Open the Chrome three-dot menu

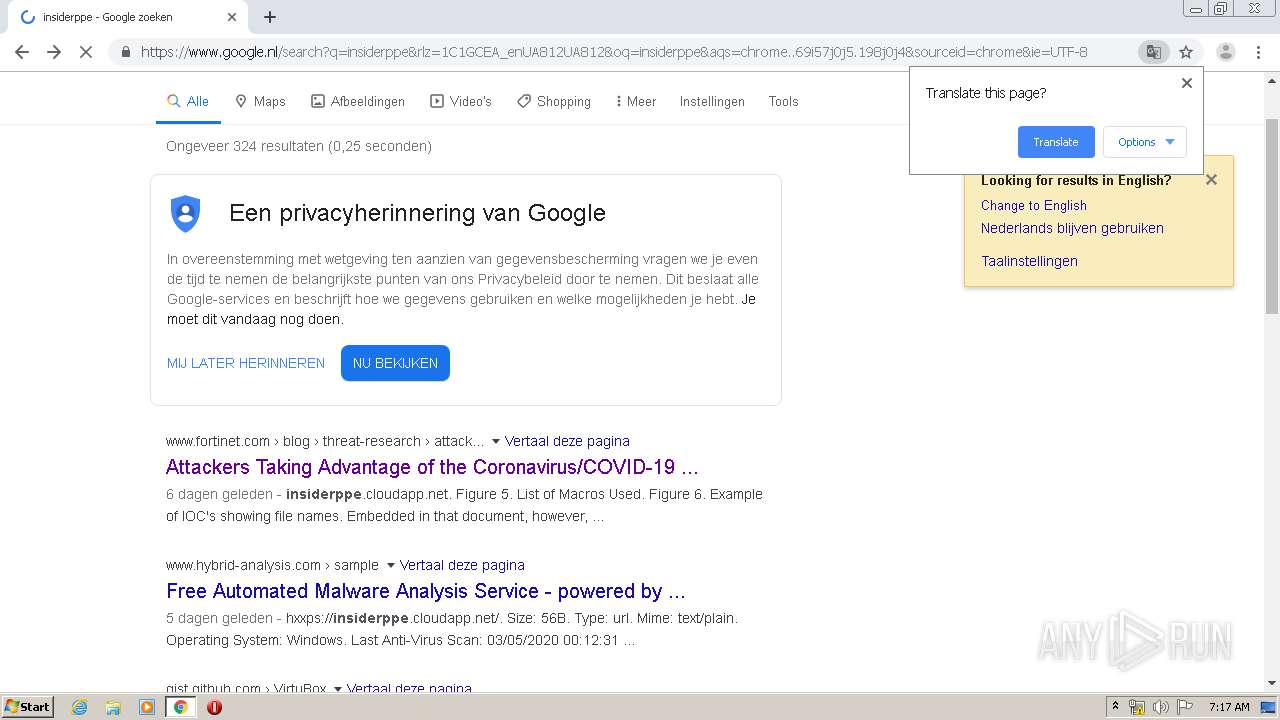1258,52
